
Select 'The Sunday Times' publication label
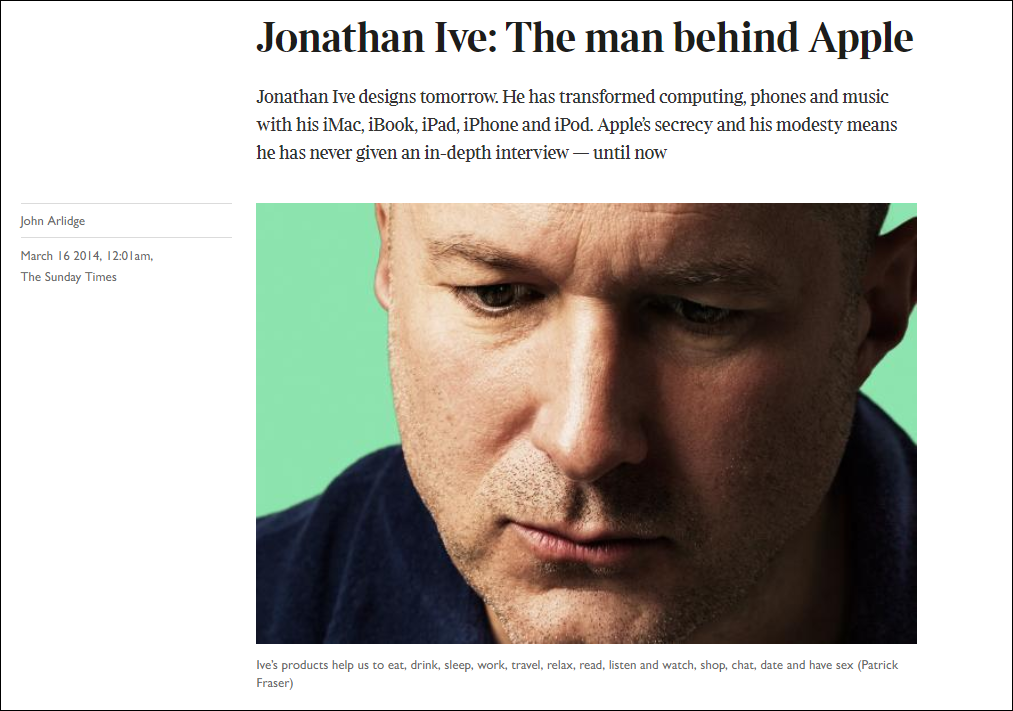tap(68, 277)
